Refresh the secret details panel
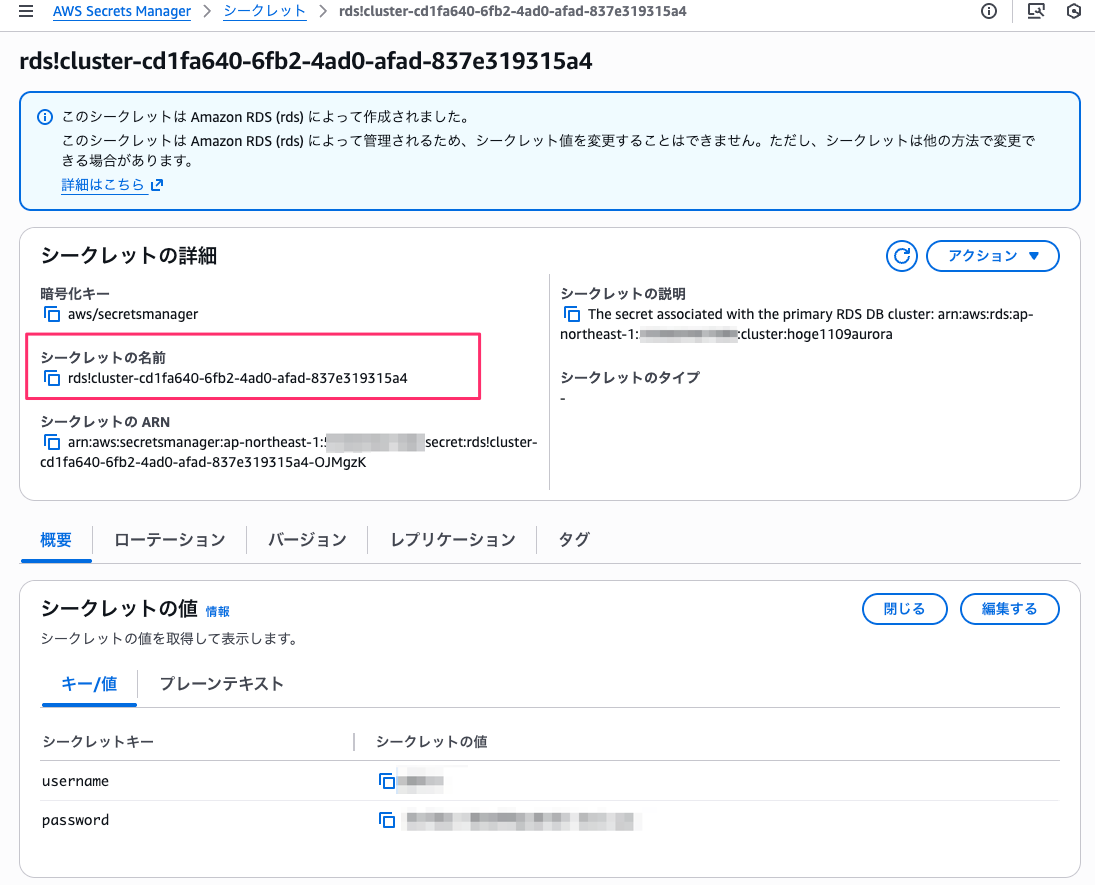The width and height of the screenshot is (1095, 885). pyautogui.click(x=901, y=256)
